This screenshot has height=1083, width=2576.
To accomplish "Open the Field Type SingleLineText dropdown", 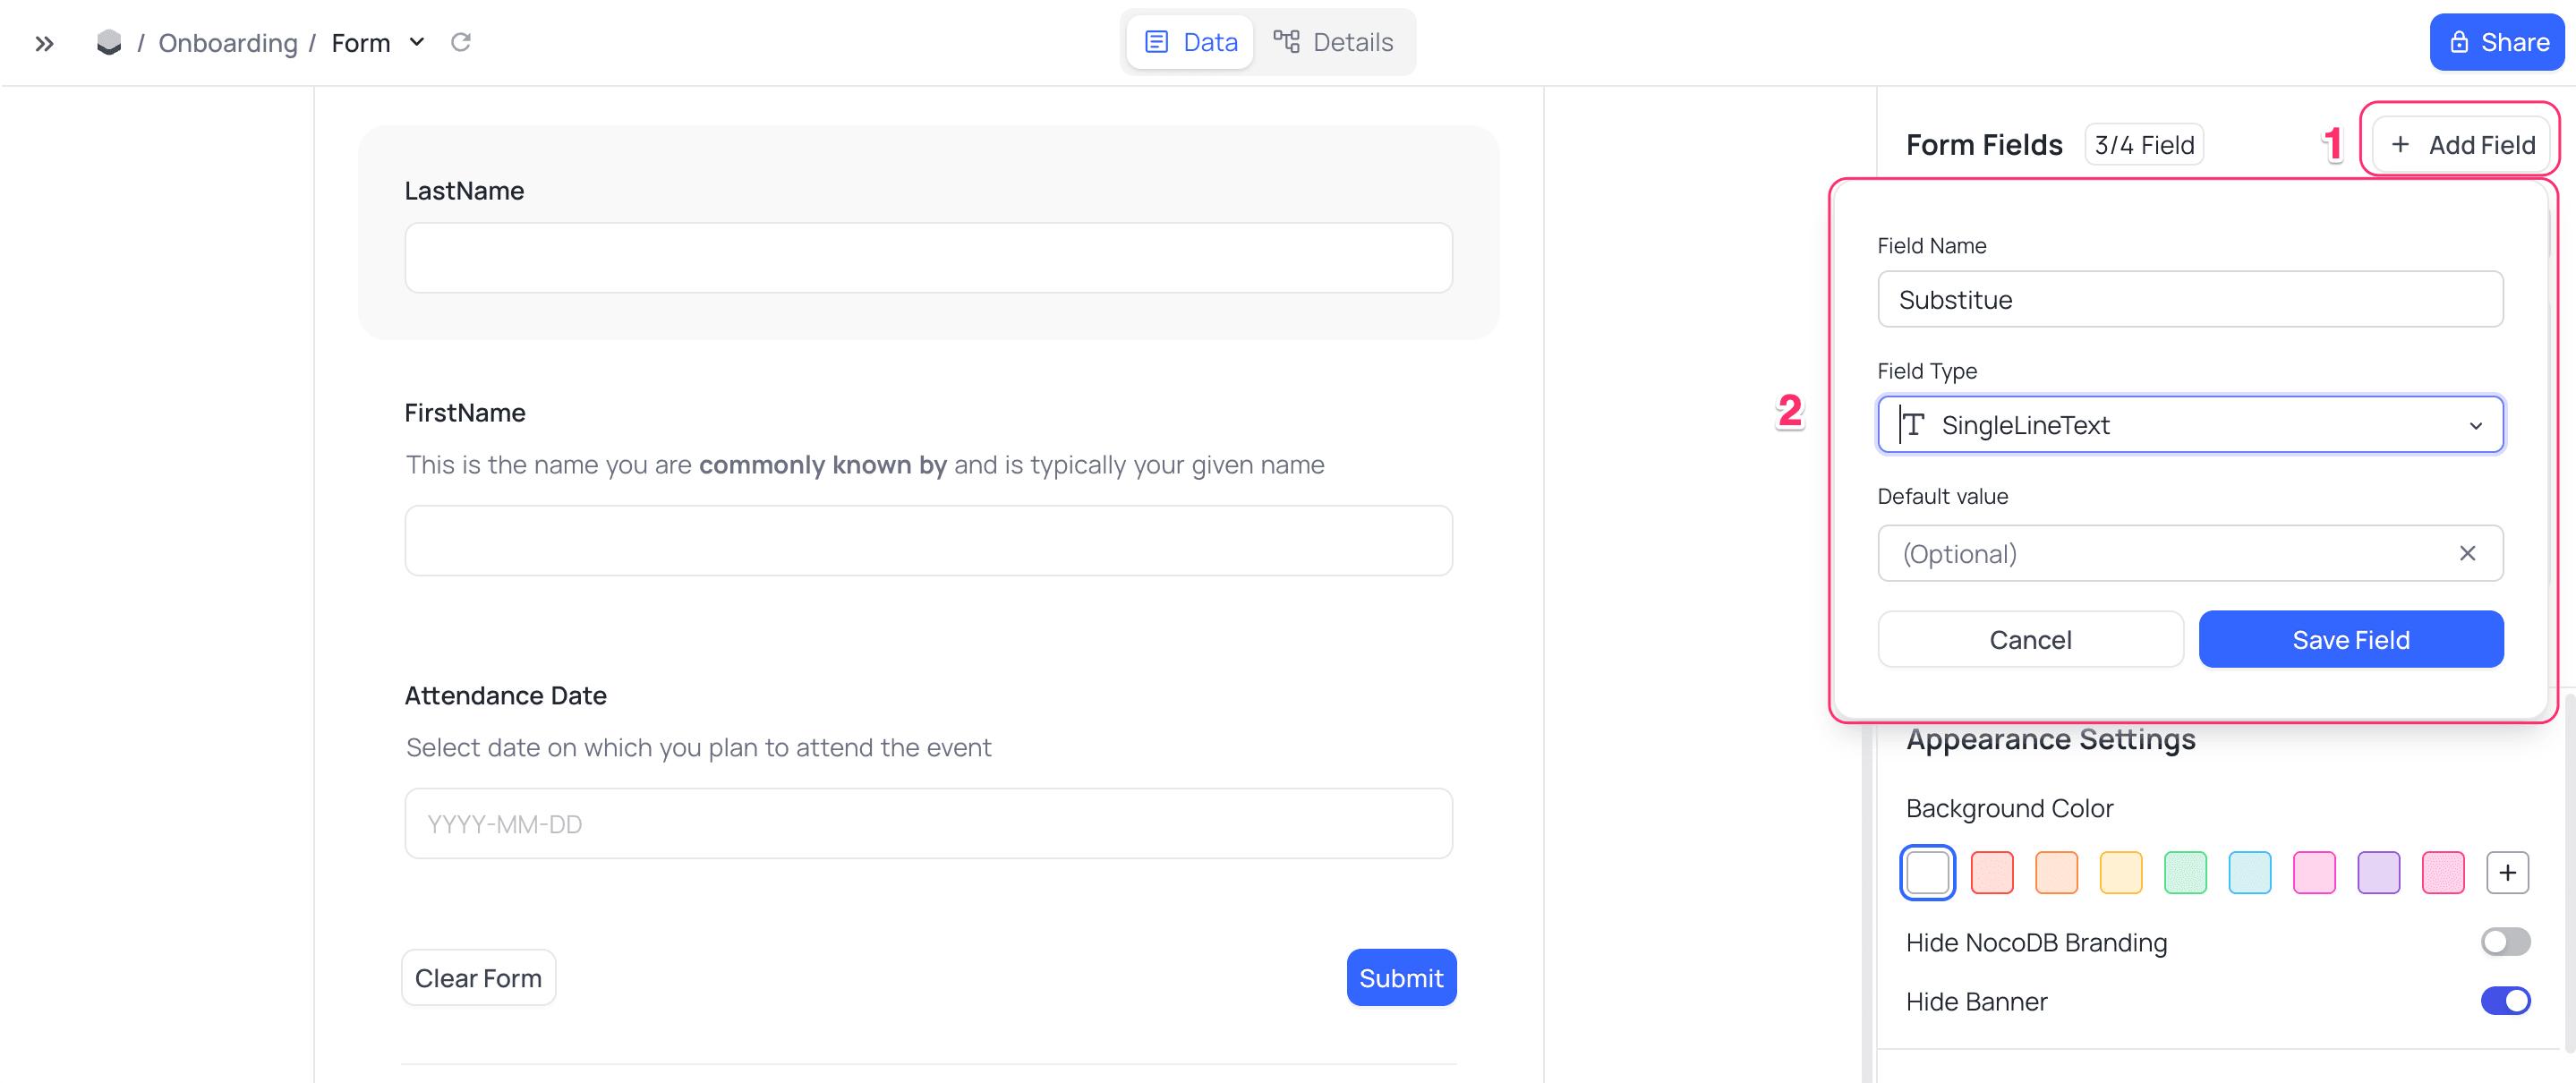I will coord(2190,425).
